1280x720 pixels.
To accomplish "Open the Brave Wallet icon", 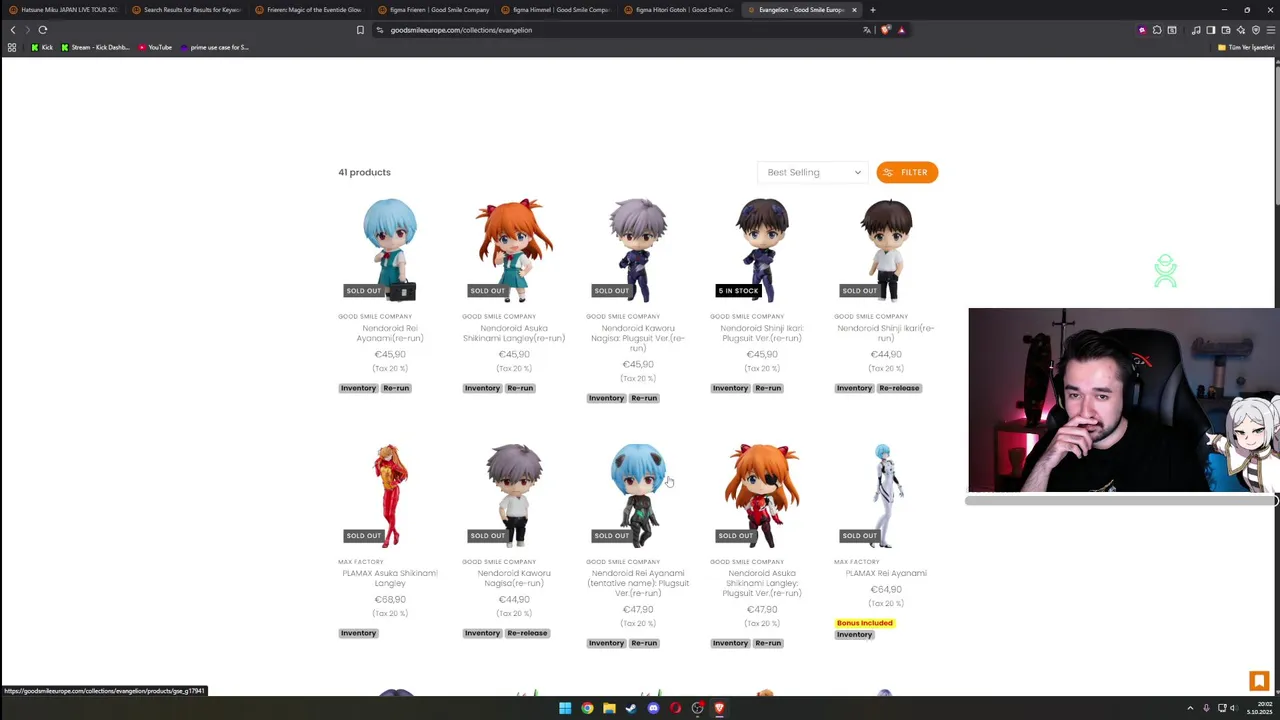I will coord(1226,30).
